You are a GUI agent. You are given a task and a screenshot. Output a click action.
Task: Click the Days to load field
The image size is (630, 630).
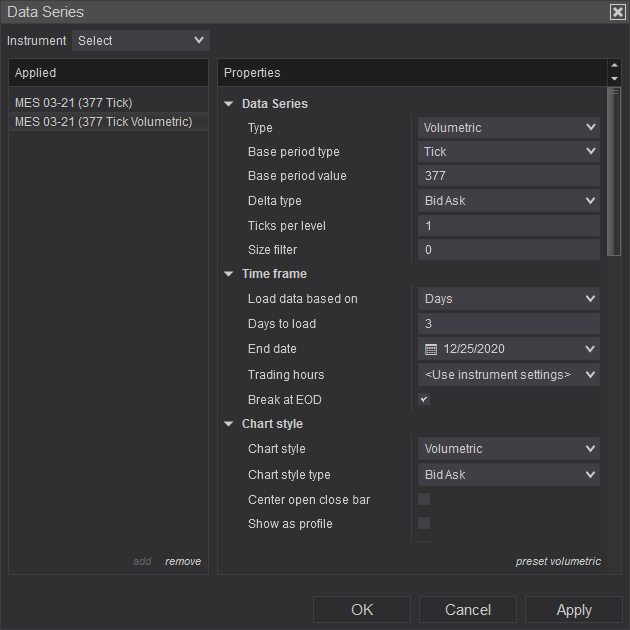click(x=508, y=323)
